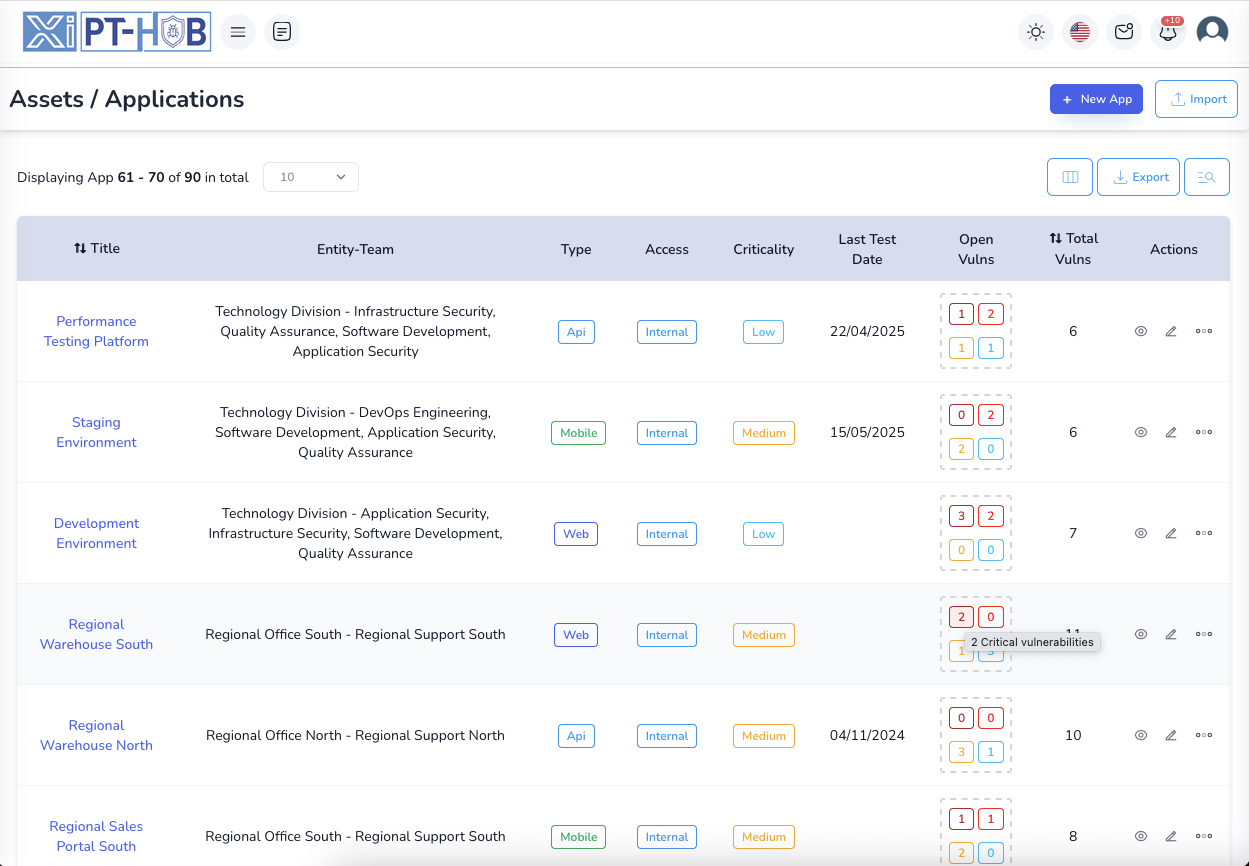
Task: Expand the page size dropdown showing 10
Action: click(311, 177)
